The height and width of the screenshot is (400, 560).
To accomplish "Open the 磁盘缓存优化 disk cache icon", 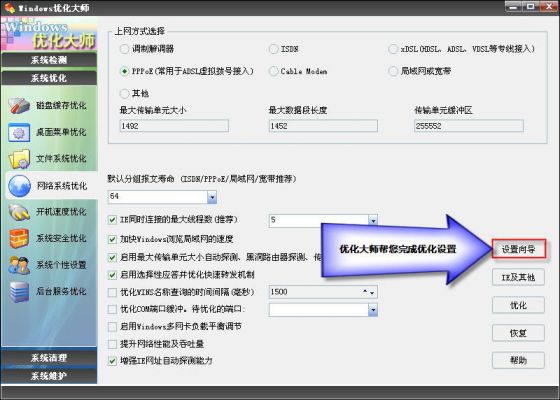I will pyautogui.click(x=19, y=106).
